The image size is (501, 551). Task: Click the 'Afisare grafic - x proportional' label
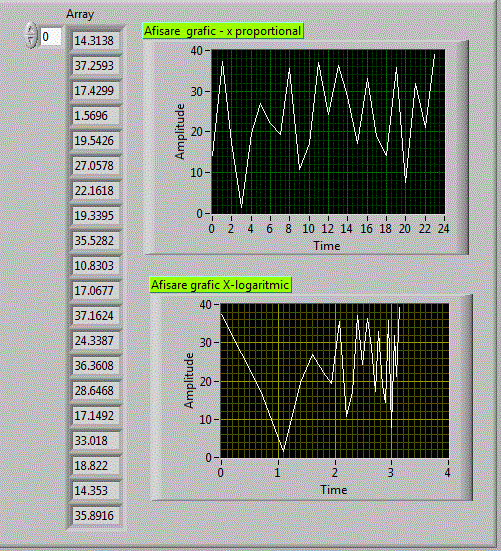(223, 31)
